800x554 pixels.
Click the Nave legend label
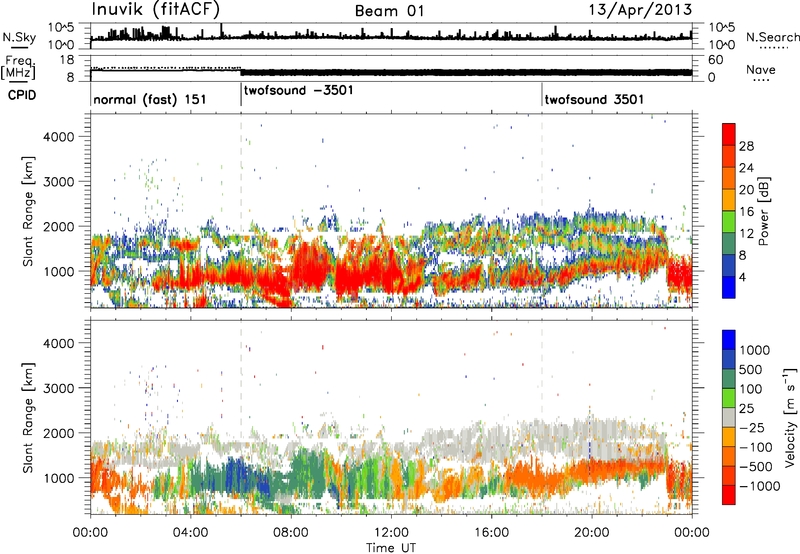tap(760, 70)
